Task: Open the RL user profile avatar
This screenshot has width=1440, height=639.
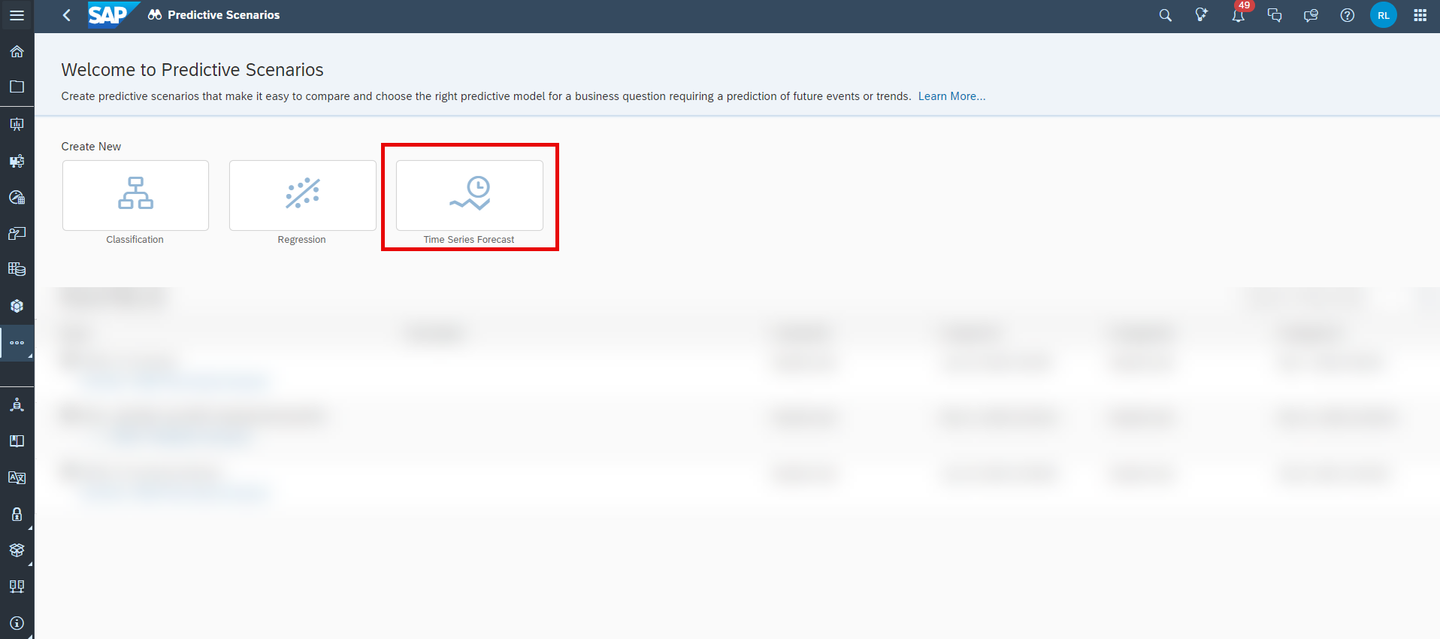Action: point(1384,15)
